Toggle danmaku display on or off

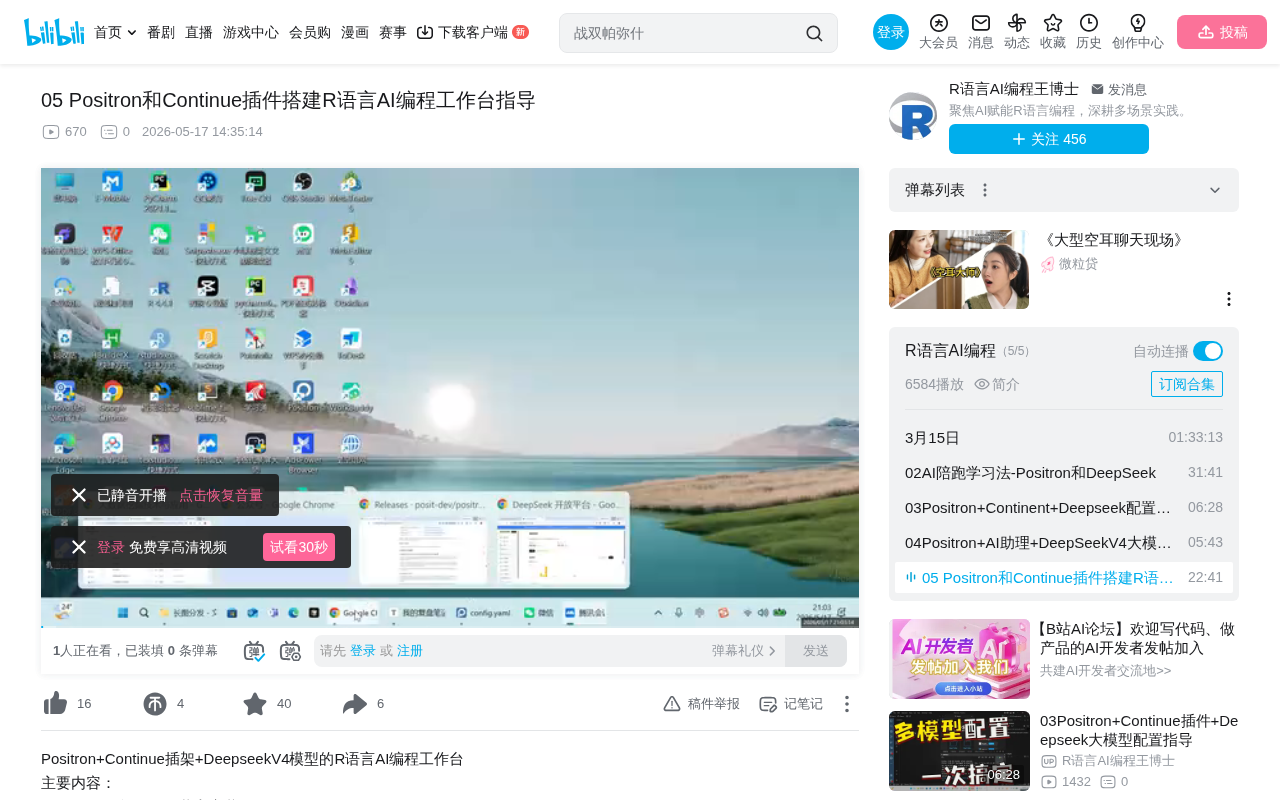pyautogui.click(x=254, y=651)
